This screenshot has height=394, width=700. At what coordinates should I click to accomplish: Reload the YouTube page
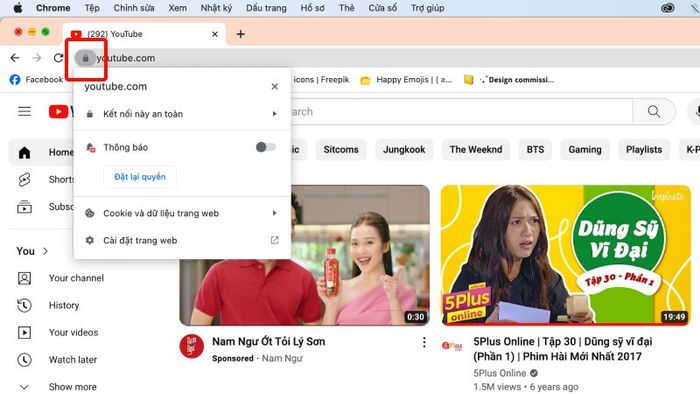58,58
